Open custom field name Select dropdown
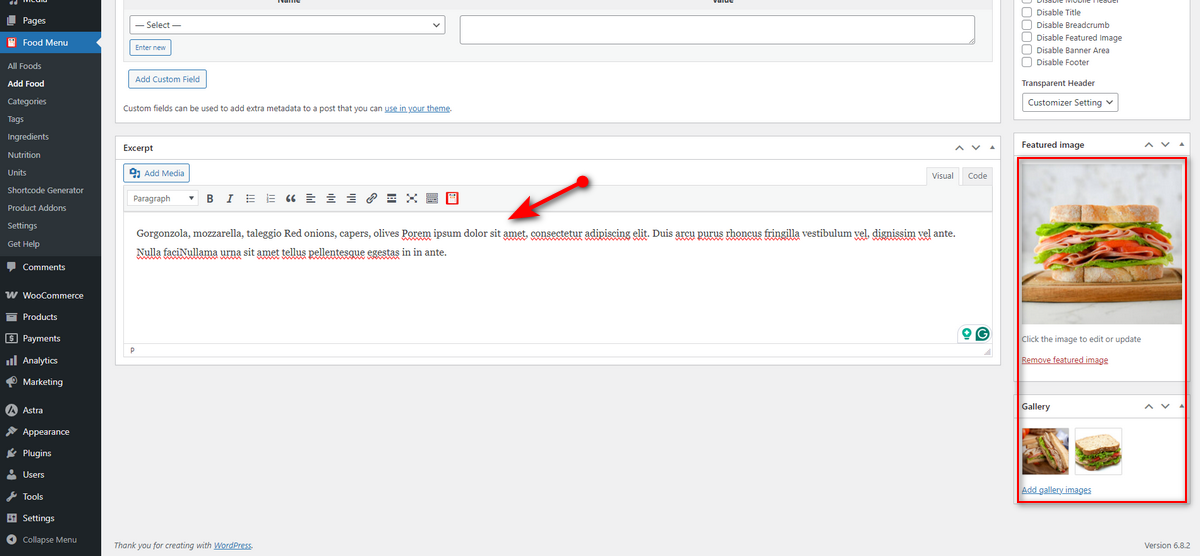Viewport: 1200px width, 556px height. [x=288, y=25]
